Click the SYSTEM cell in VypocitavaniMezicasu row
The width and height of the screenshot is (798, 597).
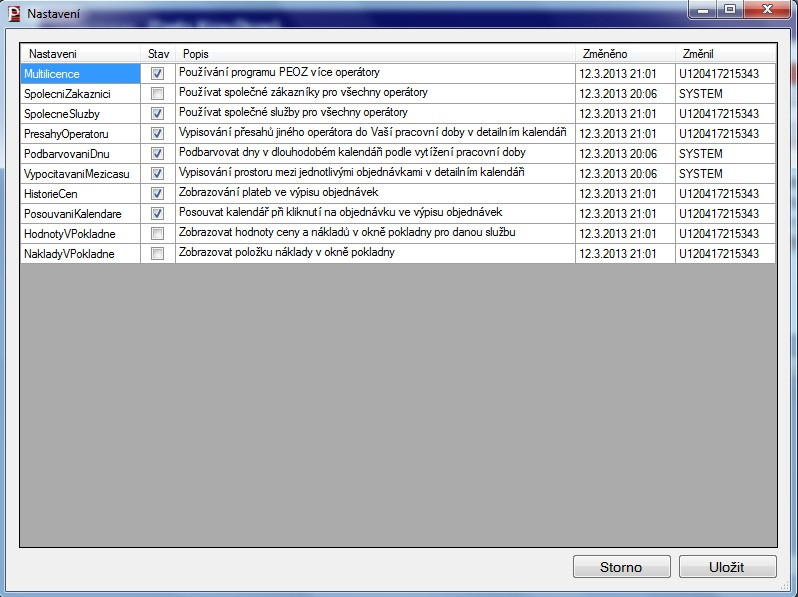point(726,174)
